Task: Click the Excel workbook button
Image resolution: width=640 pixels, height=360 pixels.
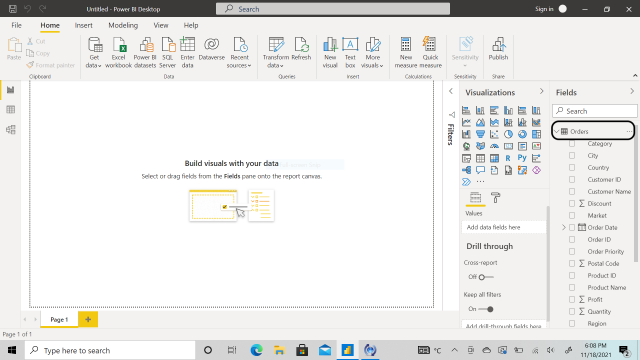Action: (x=118, y=53)
